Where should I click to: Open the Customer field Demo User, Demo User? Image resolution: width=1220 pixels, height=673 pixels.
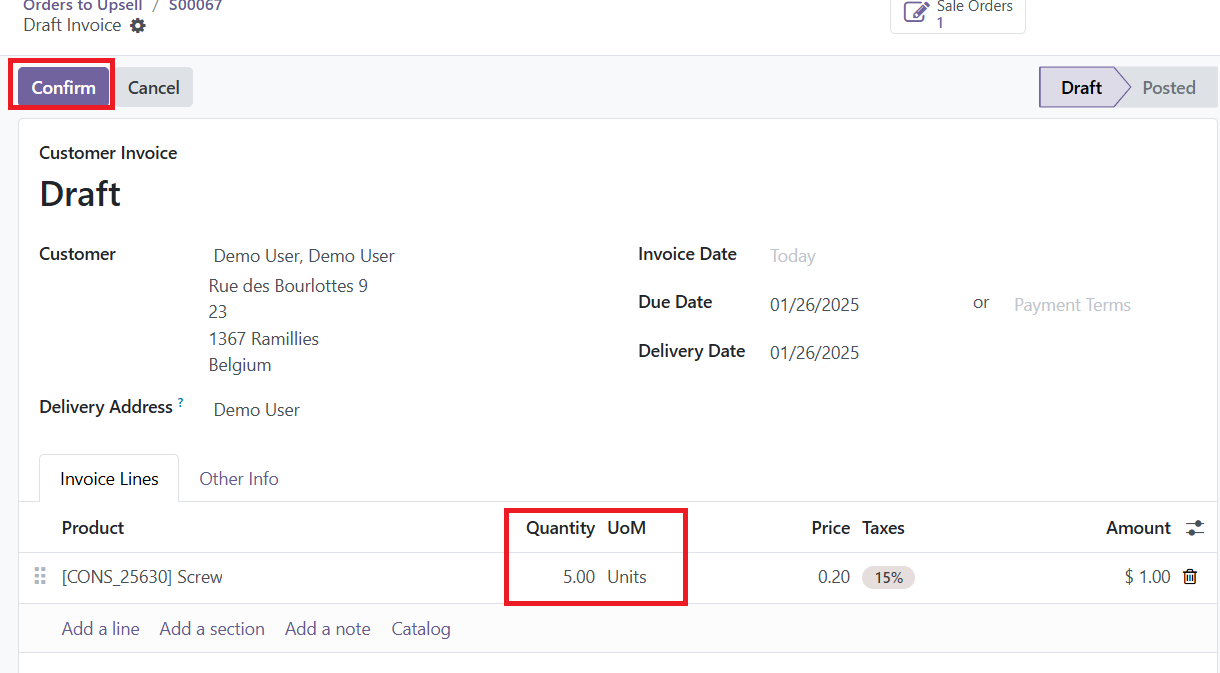(304, 256)
